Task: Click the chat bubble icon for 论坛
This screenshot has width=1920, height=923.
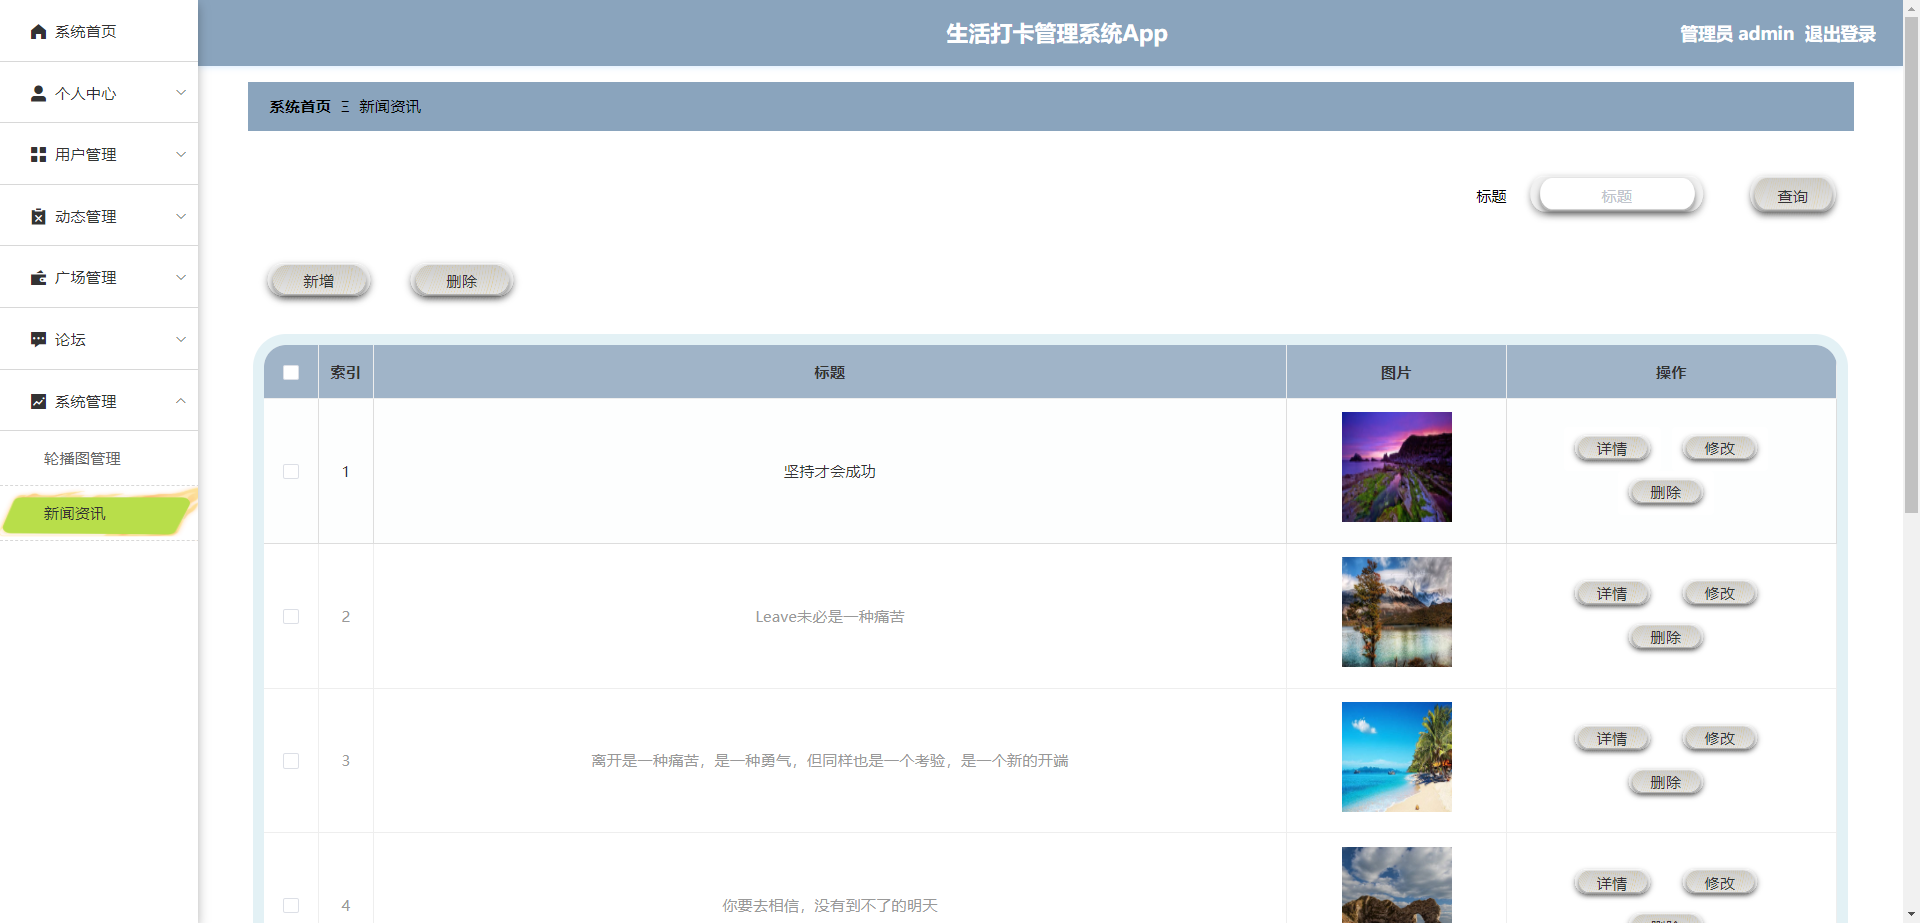Action: 38,340
